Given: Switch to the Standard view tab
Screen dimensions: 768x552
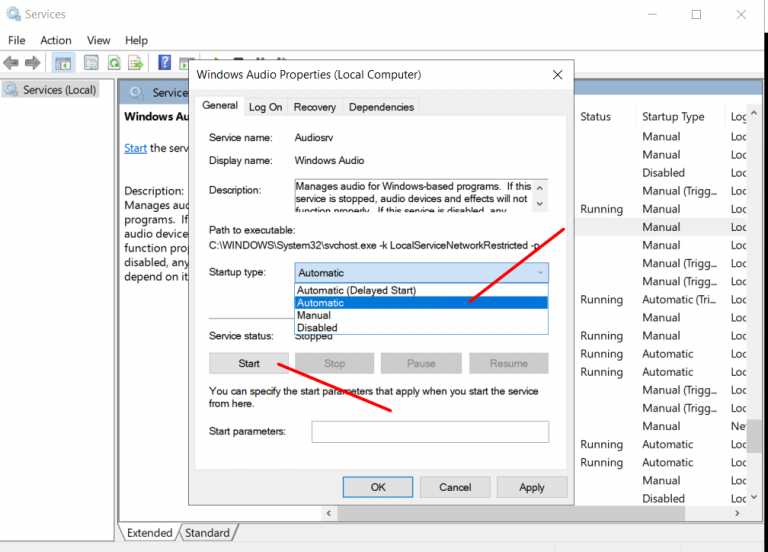Looking at the screenshot, I should (207, 533).
